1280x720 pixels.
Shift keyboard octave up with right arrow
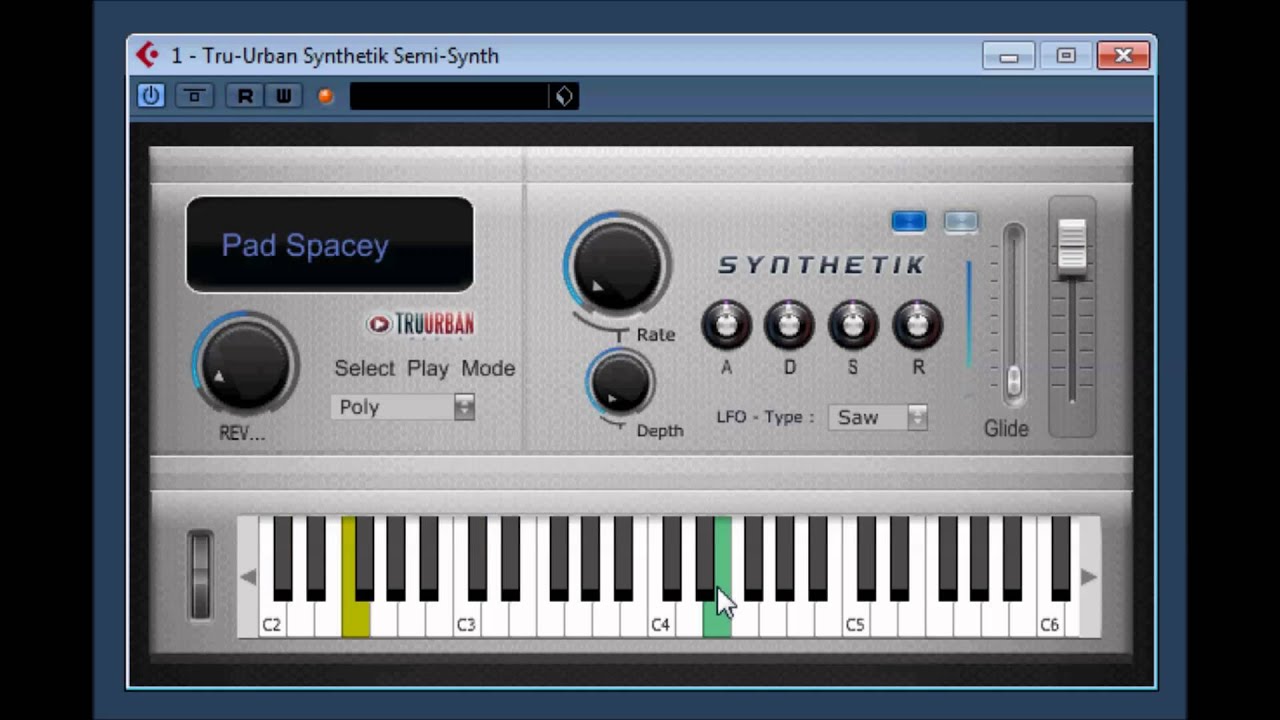tap(1089, 577)
